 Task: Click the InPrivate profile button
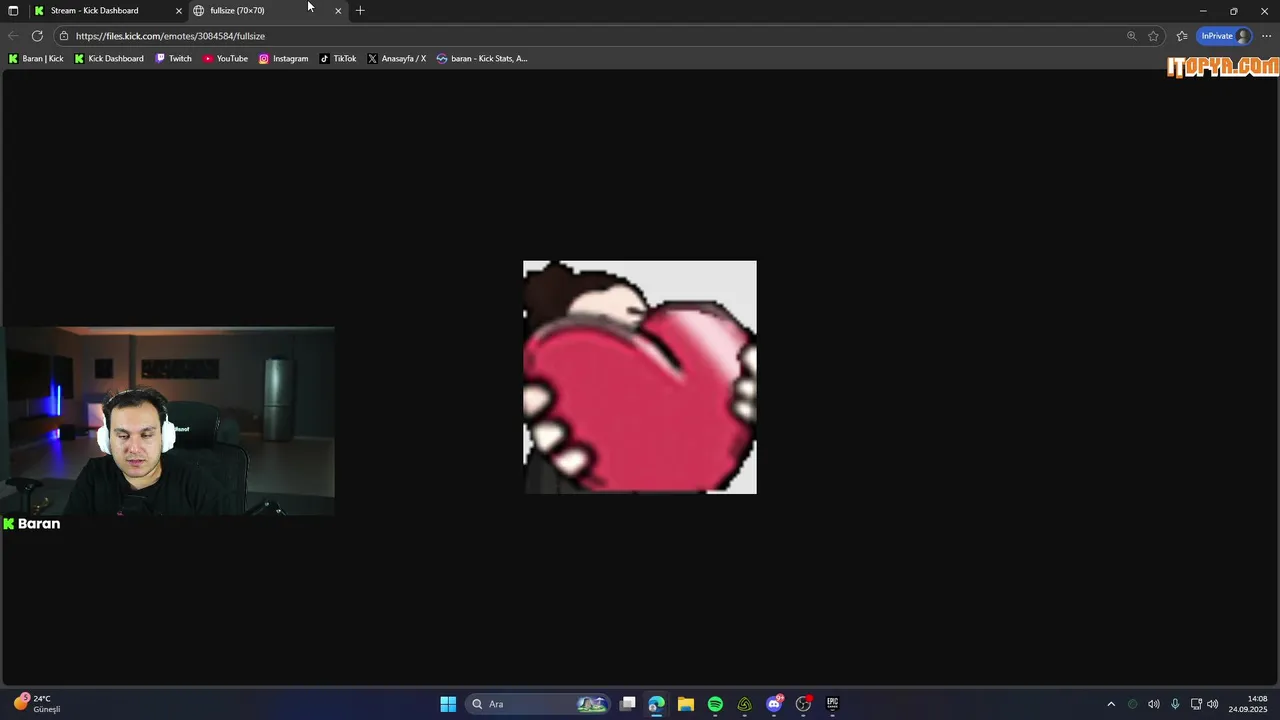(1225, 36)
